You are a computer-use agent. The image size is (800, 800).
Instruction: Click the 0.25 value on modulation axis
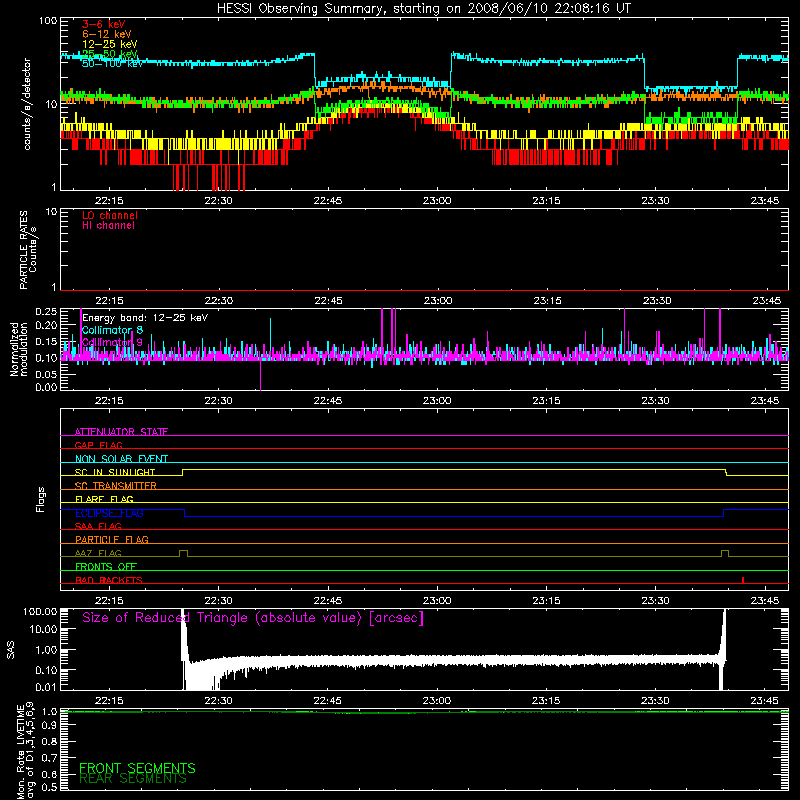pos(46,312)
